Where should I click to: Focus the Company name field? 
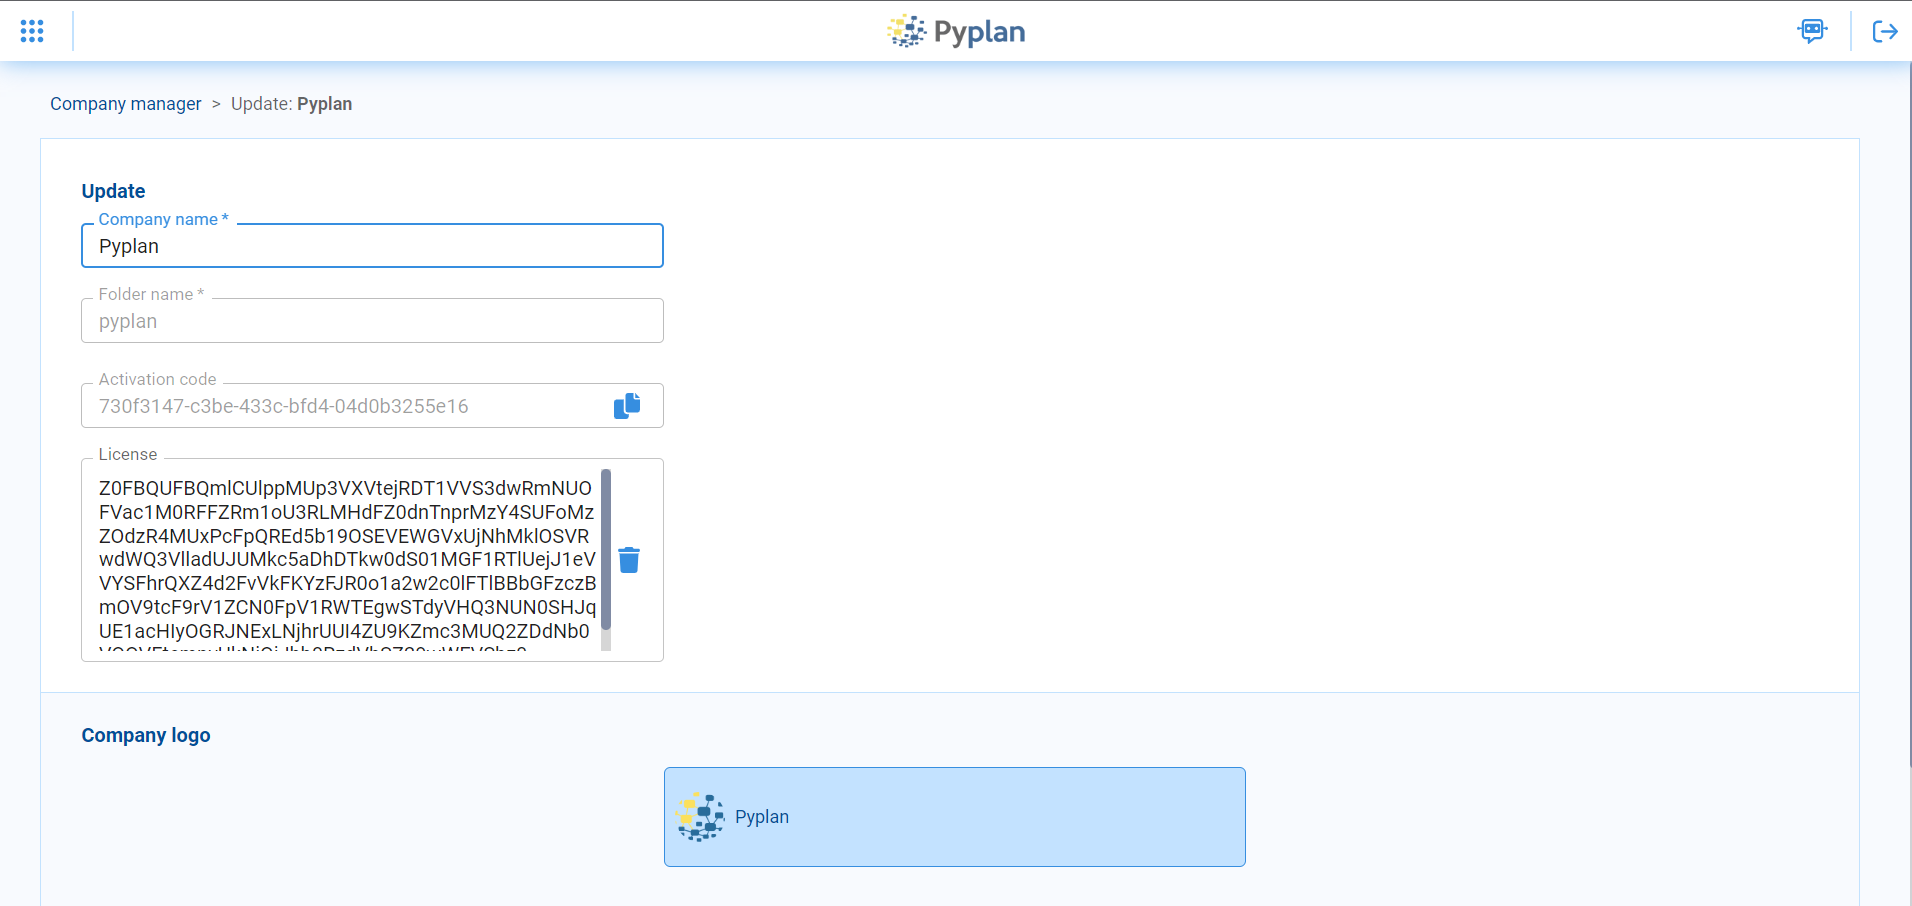[x=371, y=246]
